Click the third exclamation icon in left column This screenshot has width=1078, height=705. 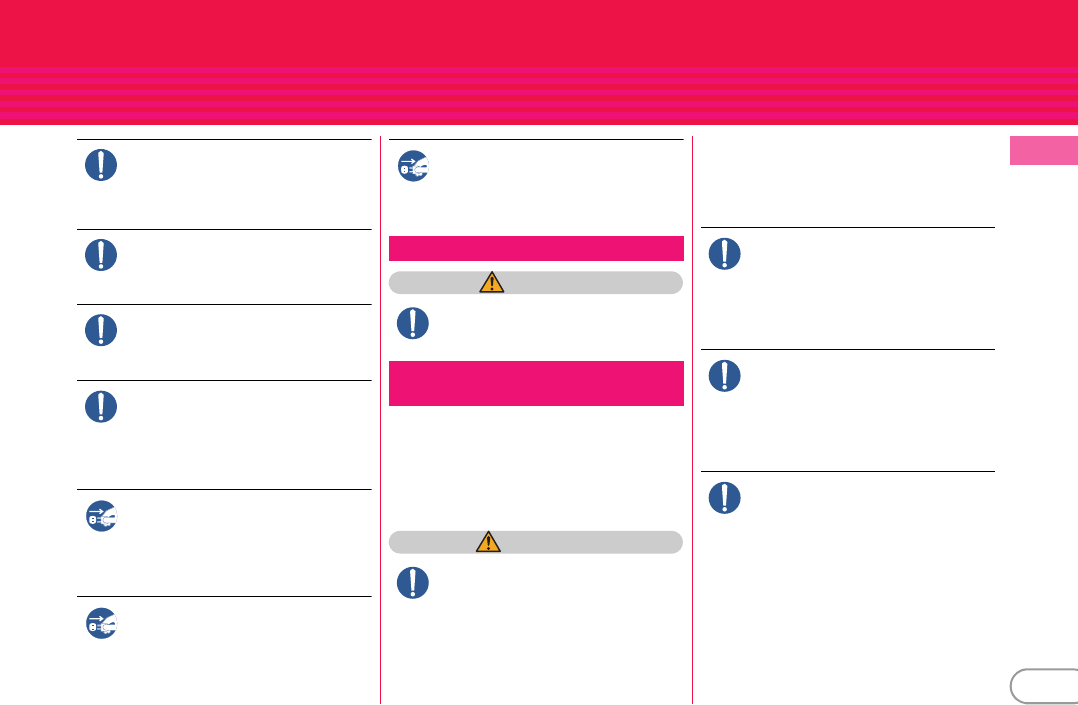[x=101, y=330]
